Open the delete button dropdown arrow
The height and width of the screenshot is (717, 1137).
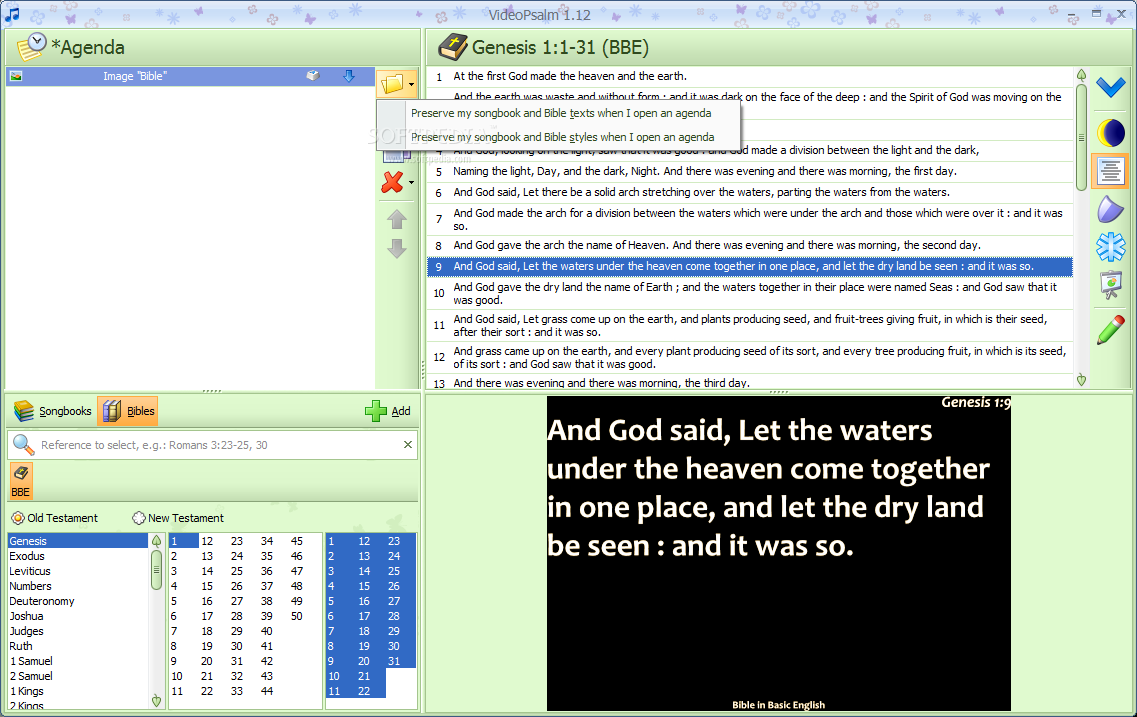click(412, 183)
